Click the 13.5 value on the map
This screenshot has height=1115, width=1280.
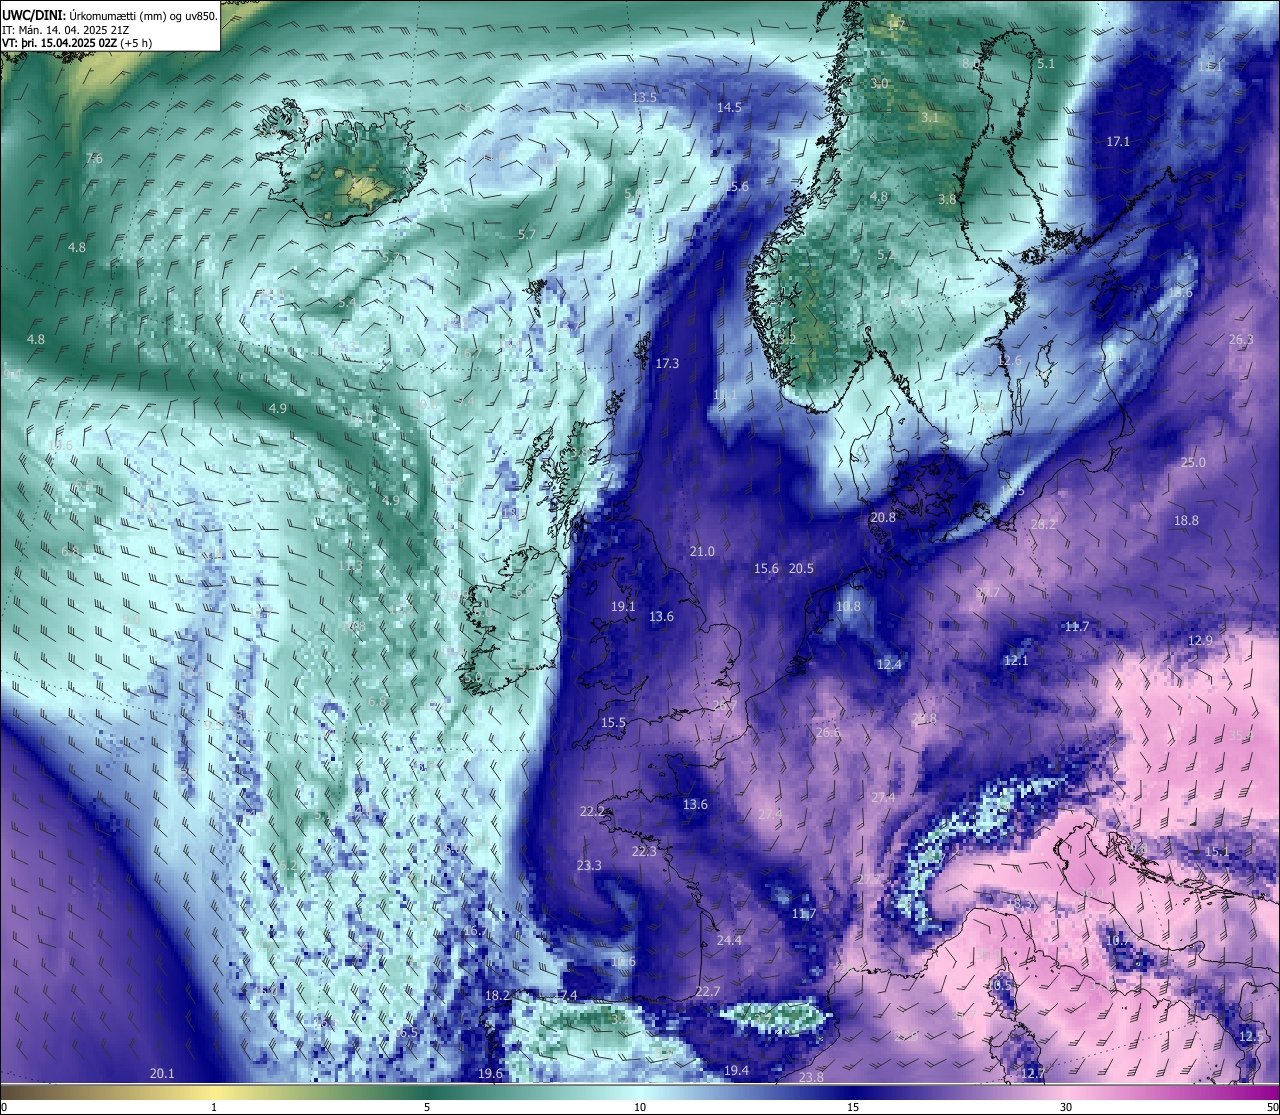[645, 97]
